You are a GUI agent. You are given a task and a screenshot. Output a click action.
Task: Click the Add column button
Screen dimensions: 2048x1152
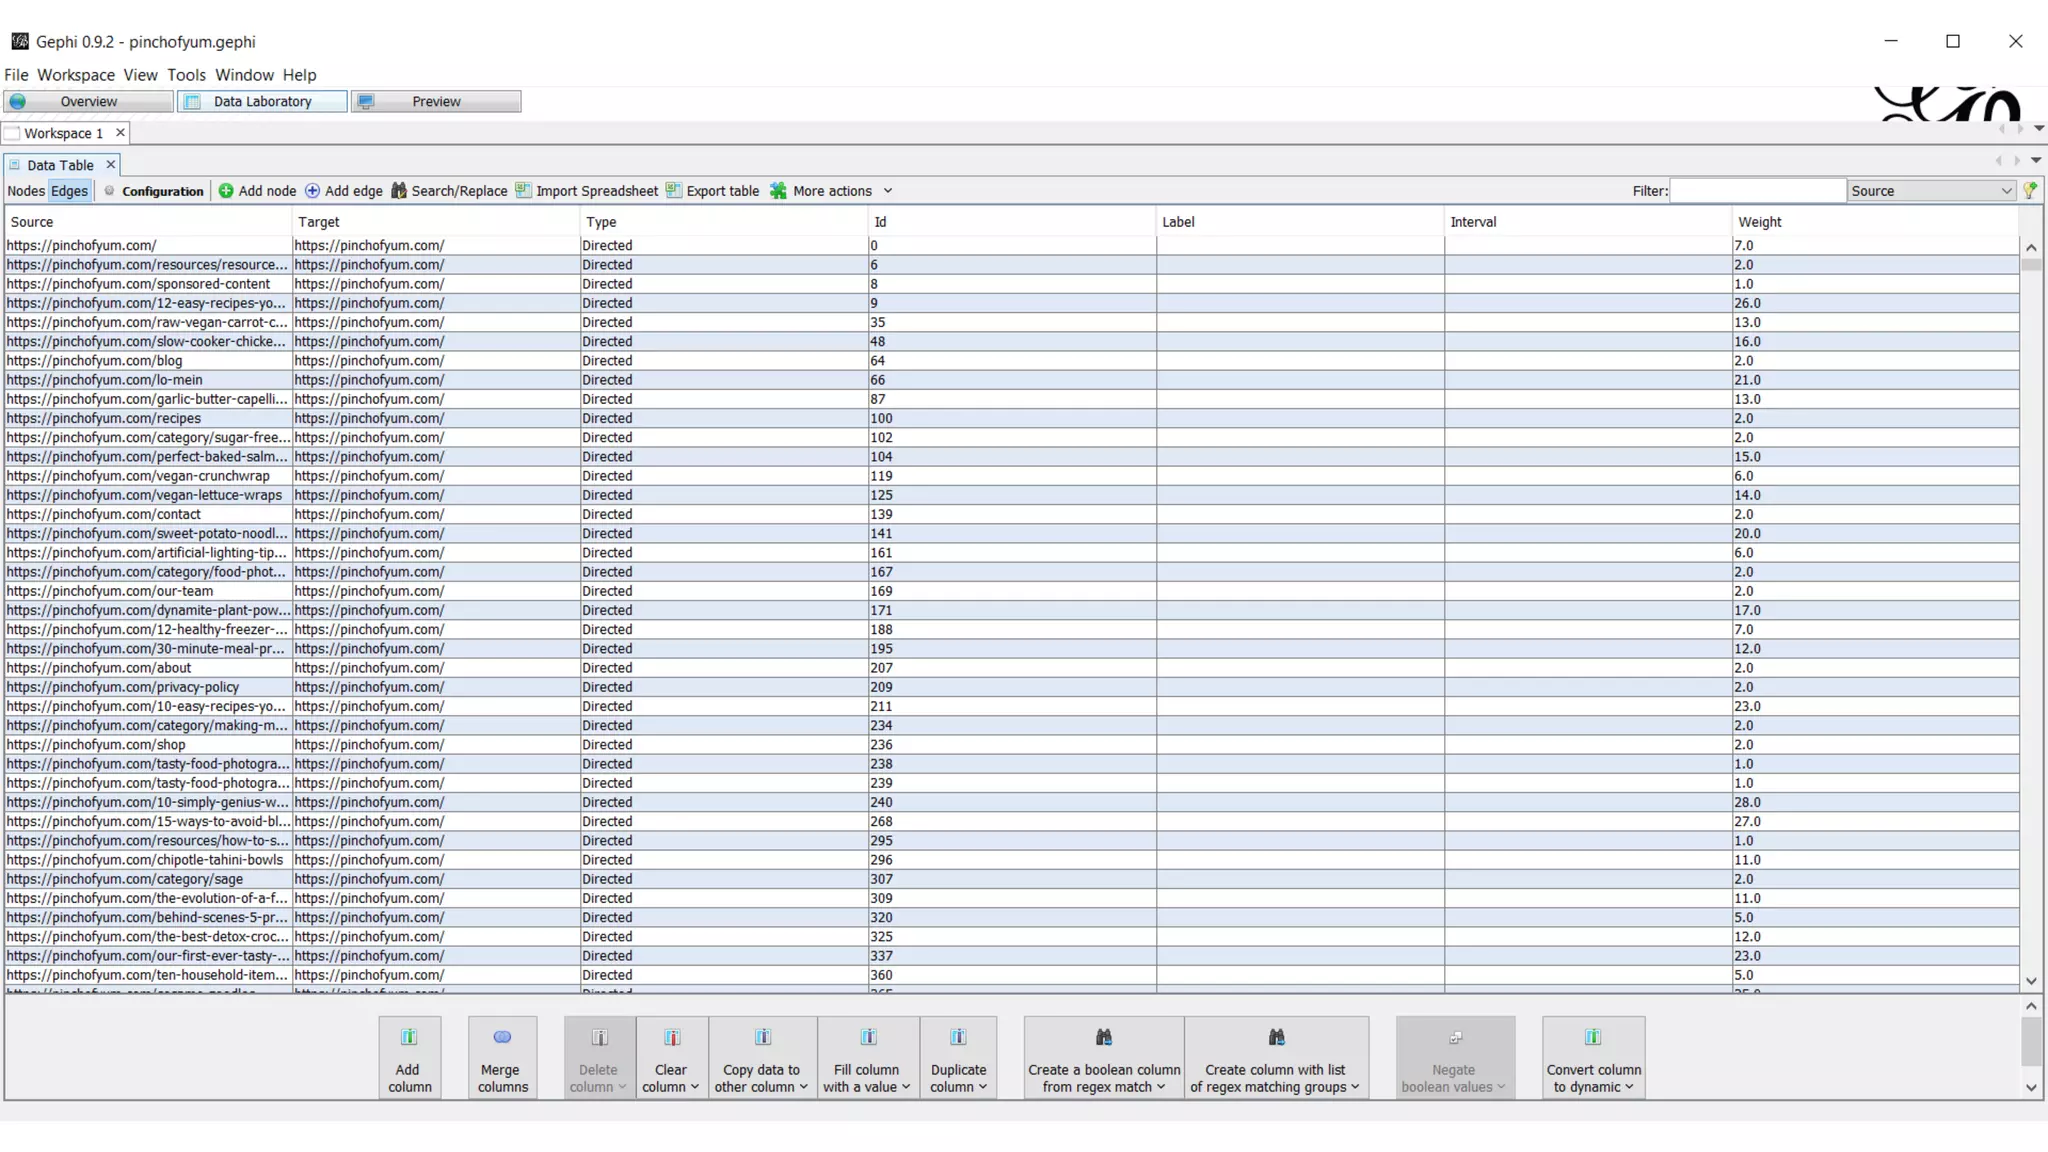click(408, 1058)
